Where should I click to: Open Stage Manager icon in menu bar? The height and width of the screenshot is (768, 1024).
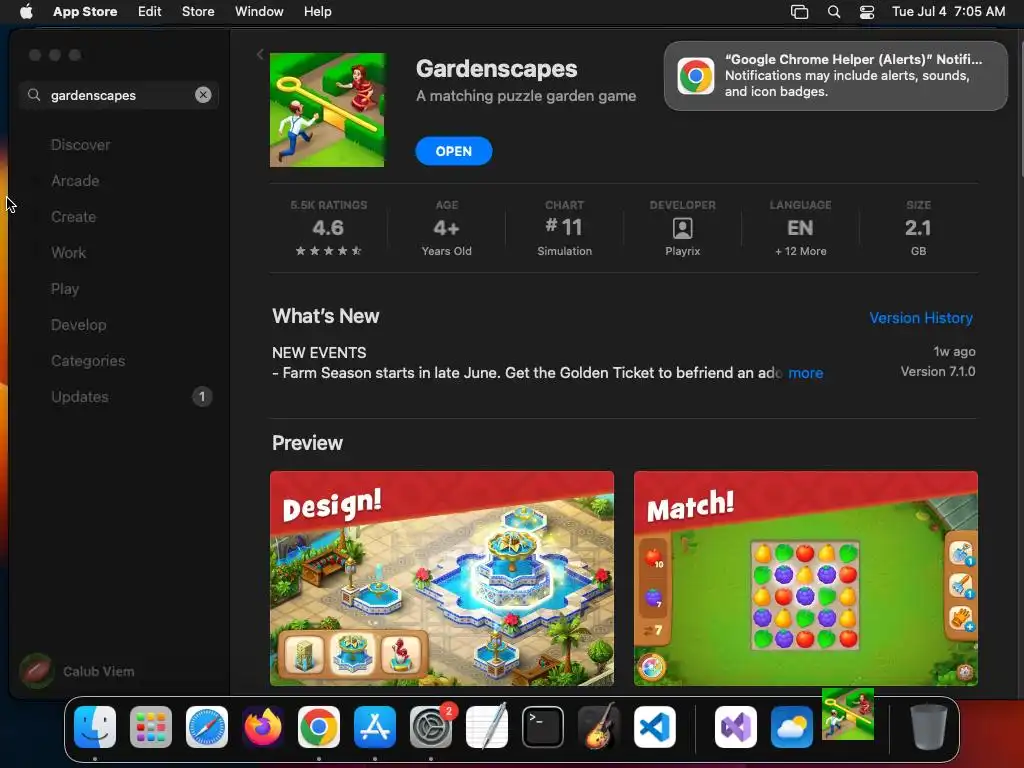(799, 12)
